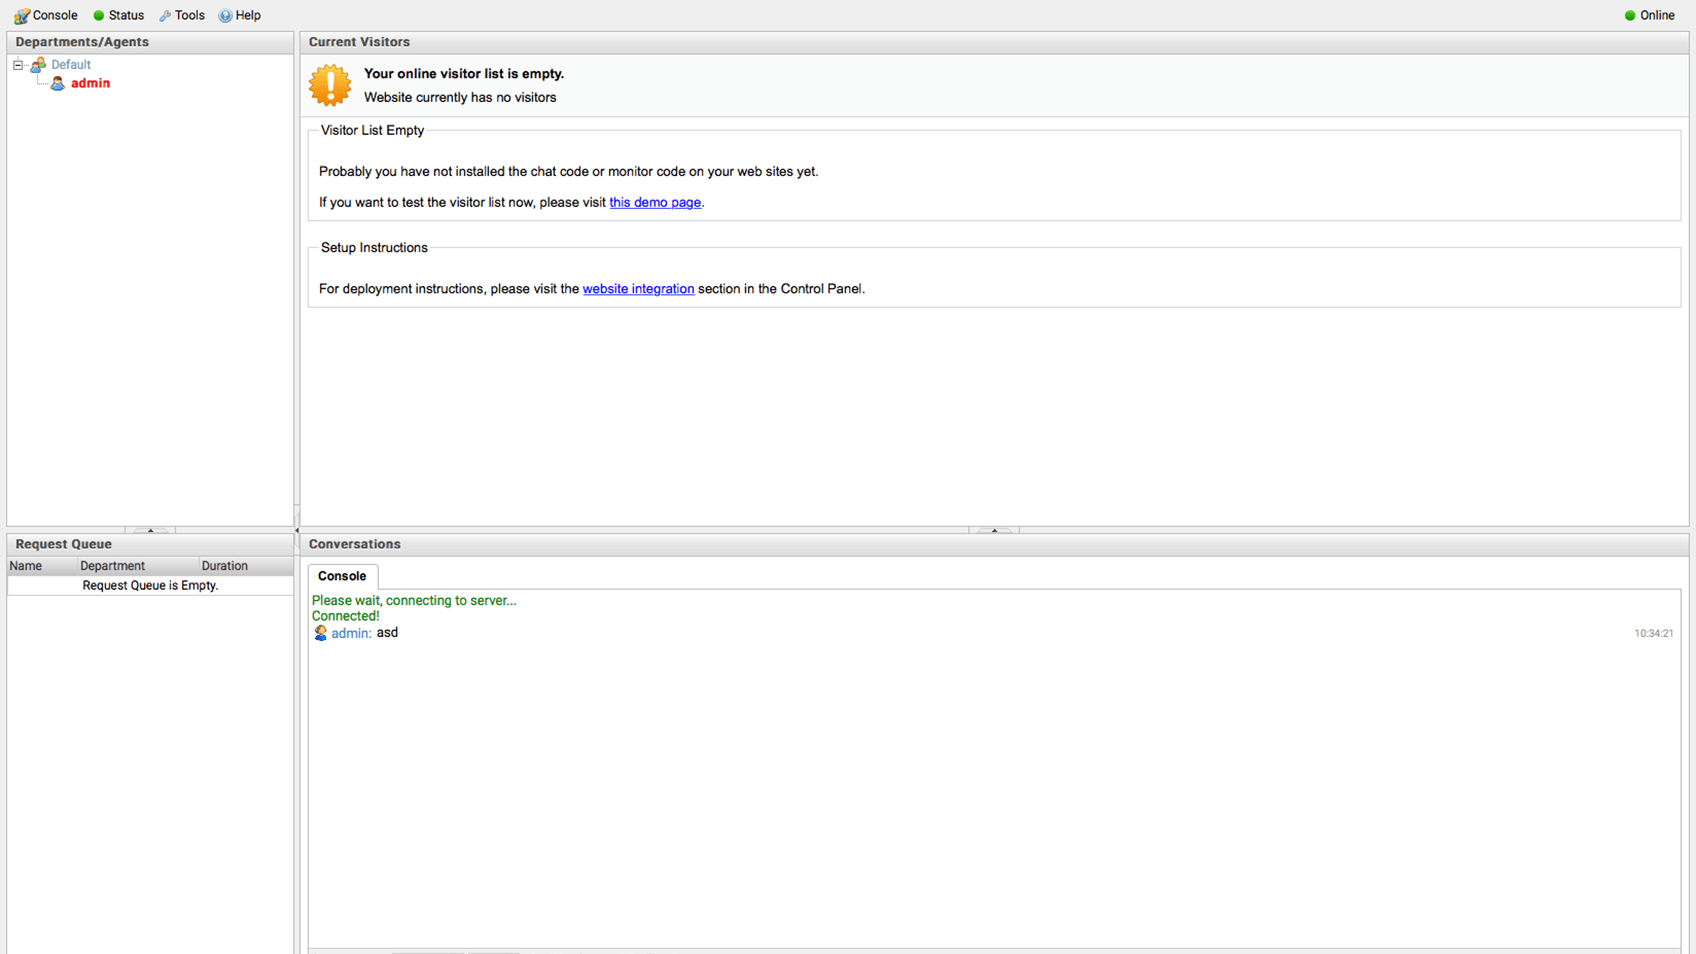Sort request queue by Name column

click(x=41, y=566)
